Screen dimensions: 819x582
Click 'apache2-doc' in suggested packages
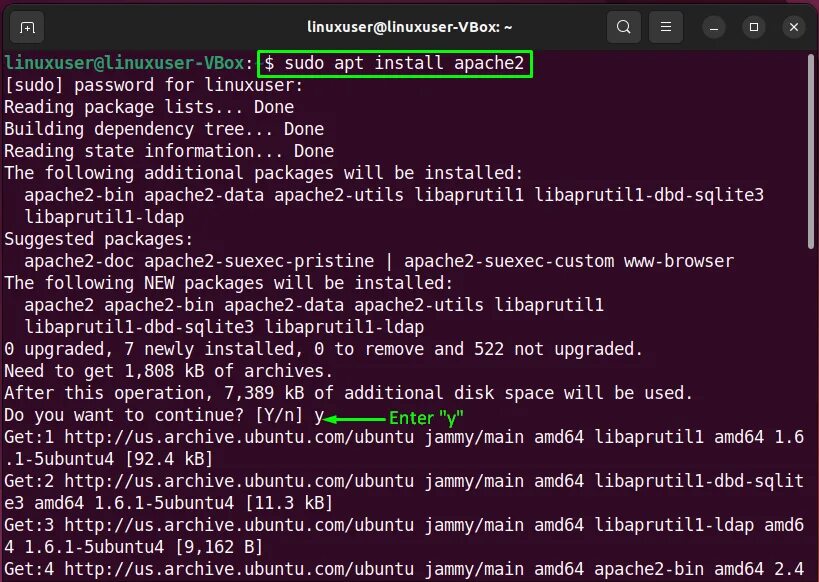[x=79, y=261]
